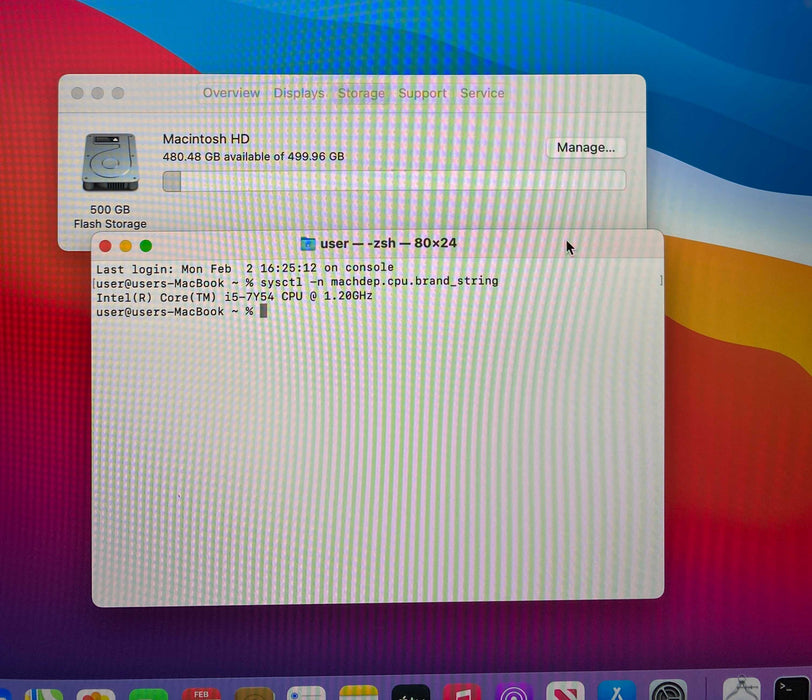Screen dimensions: 812x700
Task: Click the 'Intel(R) Core(TM) i5-7Y54' output line
Action: (234, 297)
